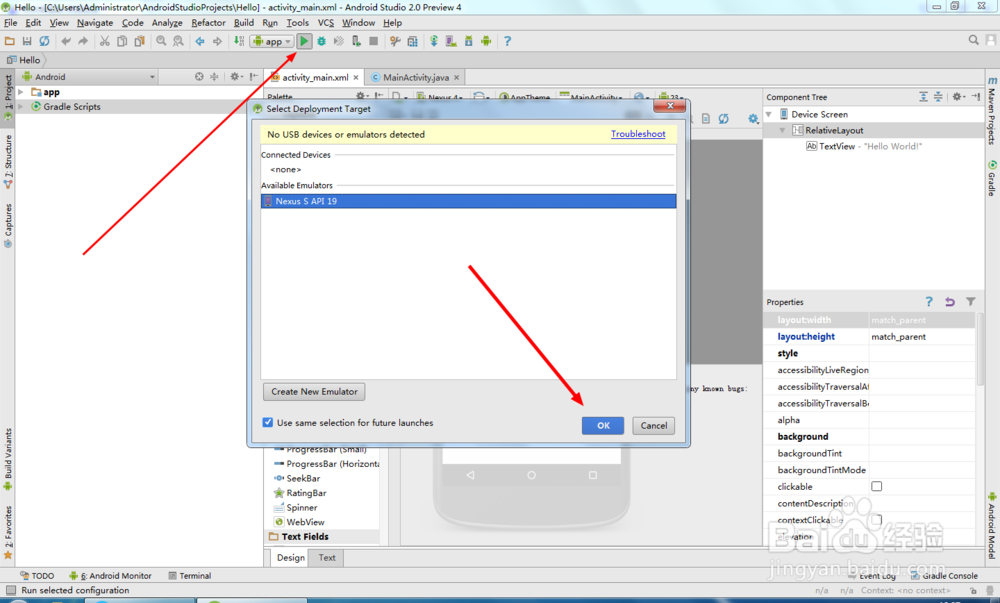Open the Build menu
The width and height of the screenshot is (1000, 603).
(x=244, y=22)
